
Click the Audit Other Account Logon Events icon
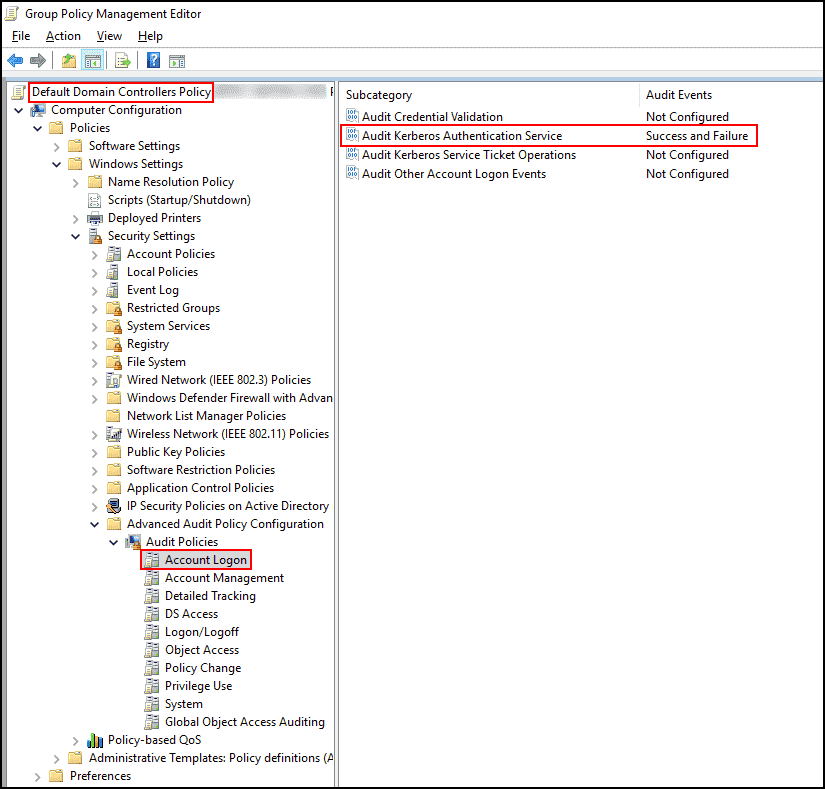click(x=352, y=173)
